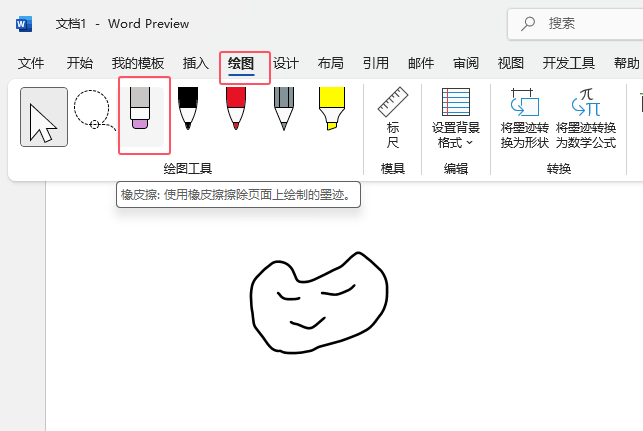Click the 转换 group label
The height and width of the screenshot is (431, 643).
click(x=559, y=169)
